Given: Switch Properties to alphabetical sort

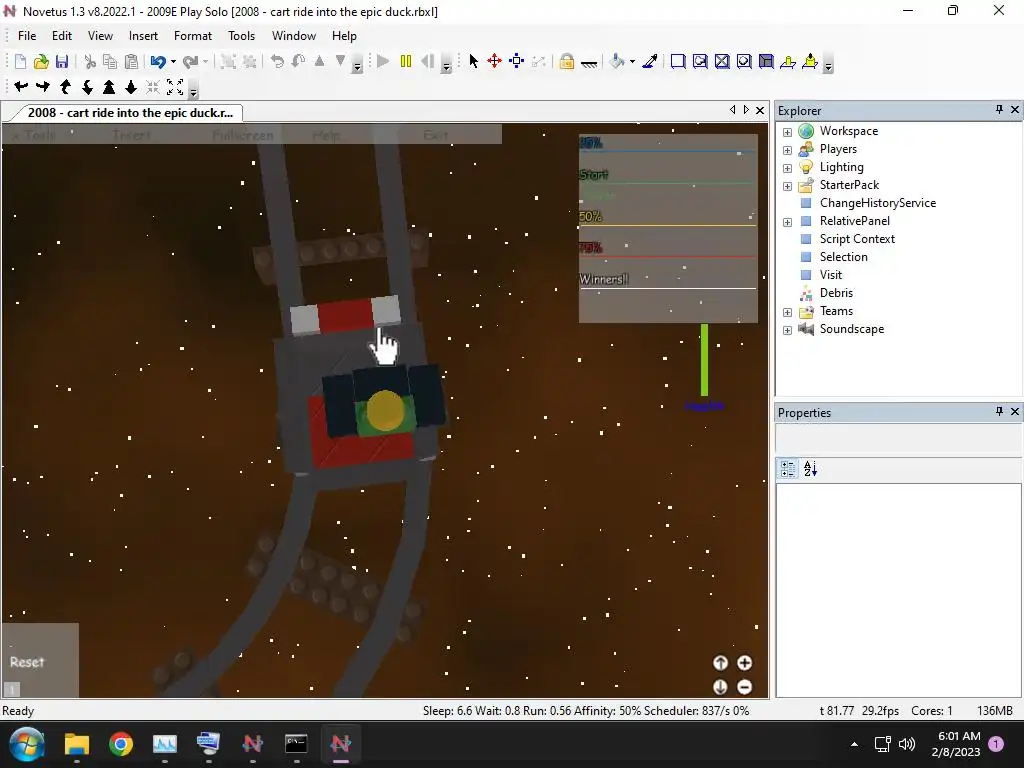Looking at the screenshot, I should [810, 469].
